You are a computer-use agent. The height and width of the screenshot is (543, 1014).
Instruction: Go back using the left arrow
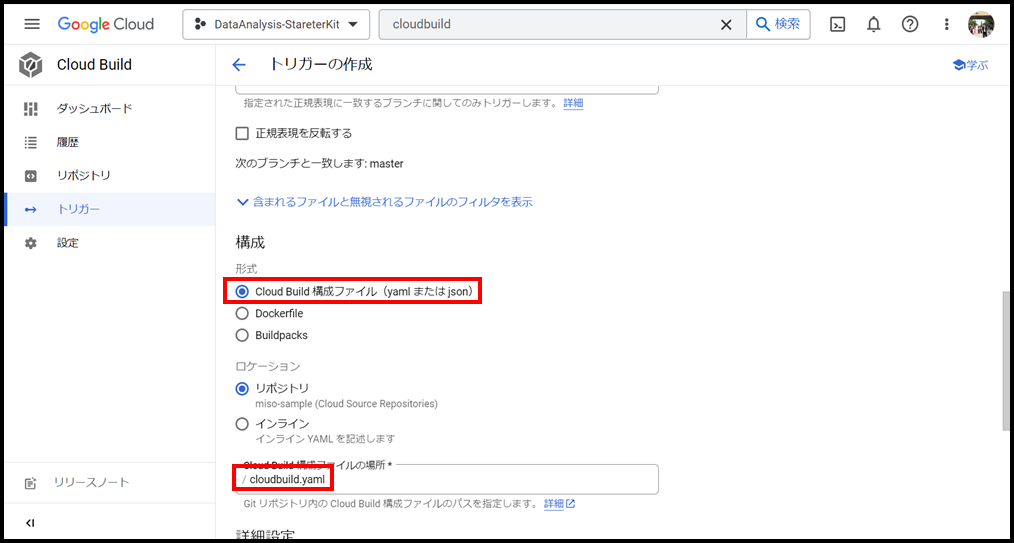[x=239, y=65]
